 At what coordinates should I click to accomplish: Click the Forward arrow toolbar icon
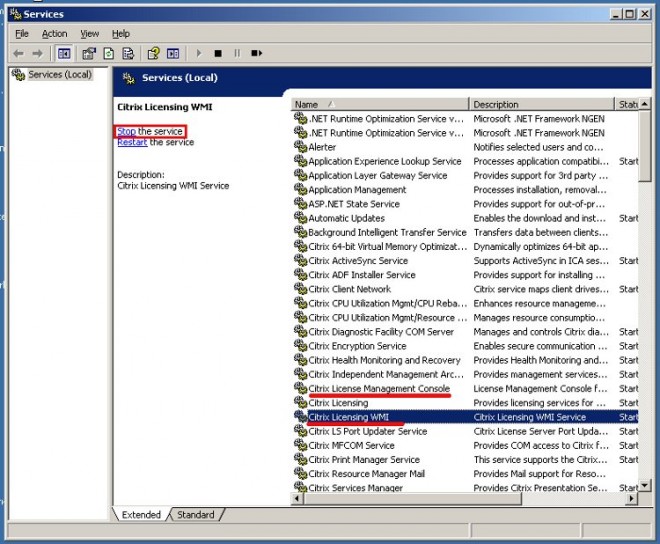37,53
